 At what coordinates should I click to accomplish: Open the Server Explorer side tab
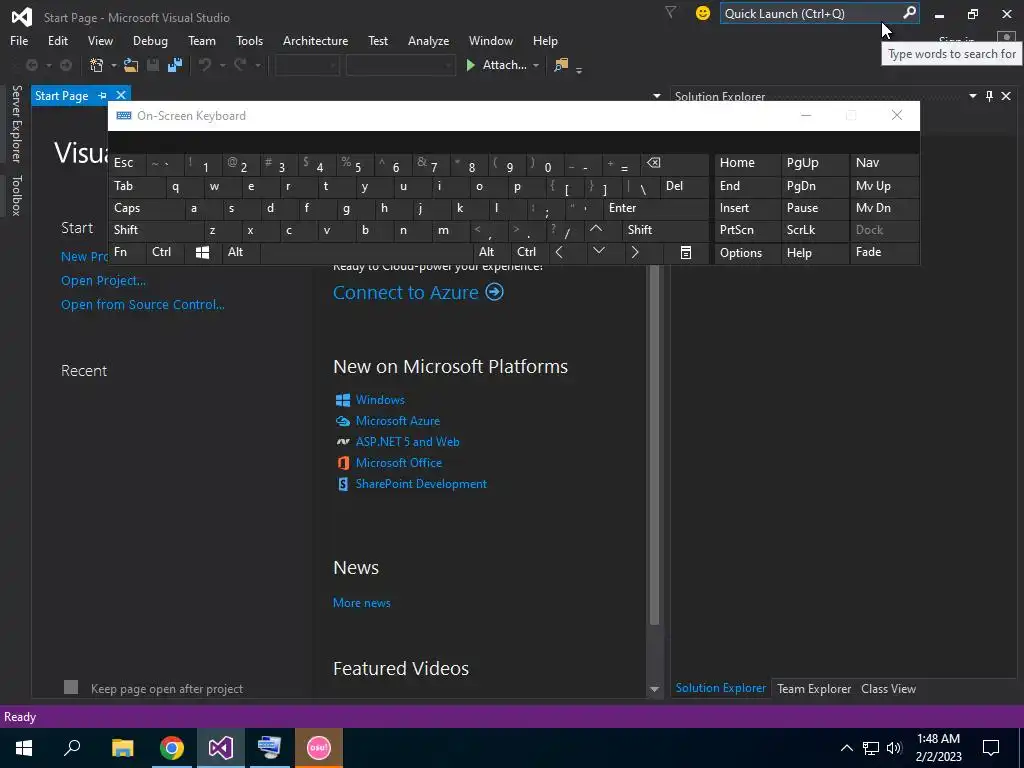[16, 124]
